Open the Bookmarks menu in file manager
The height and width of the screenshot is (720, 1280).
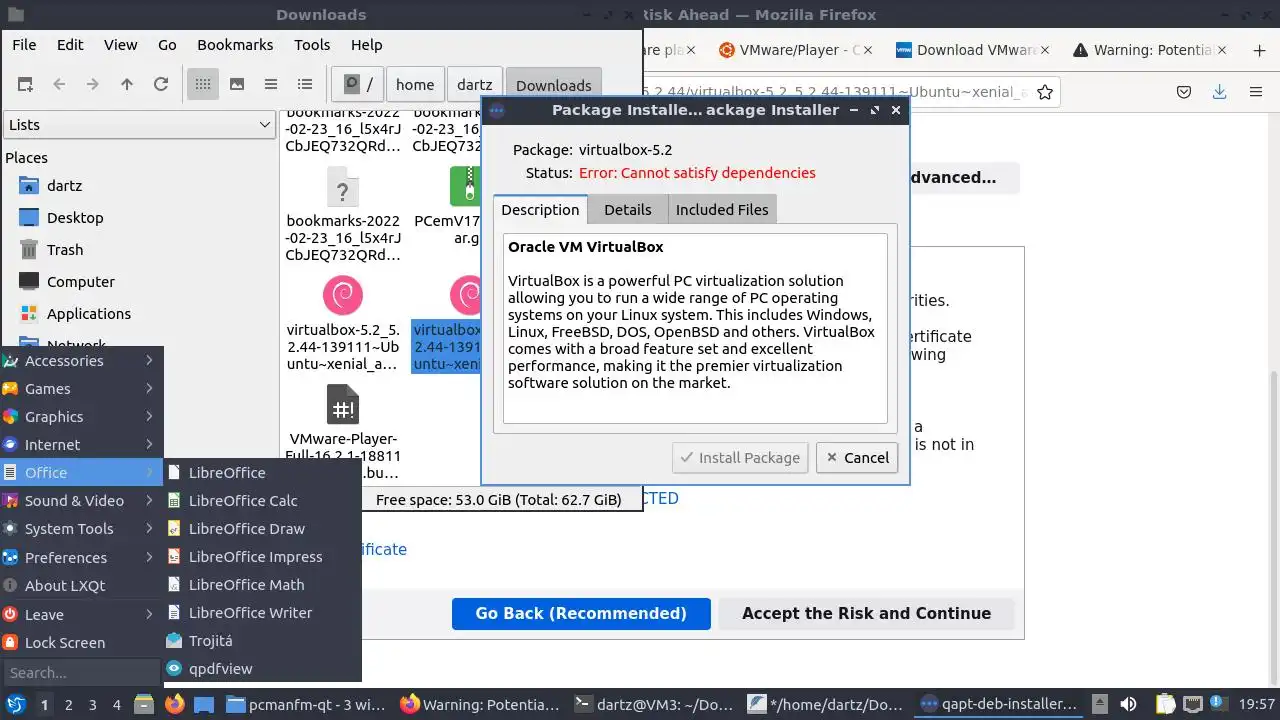[235, 45]
